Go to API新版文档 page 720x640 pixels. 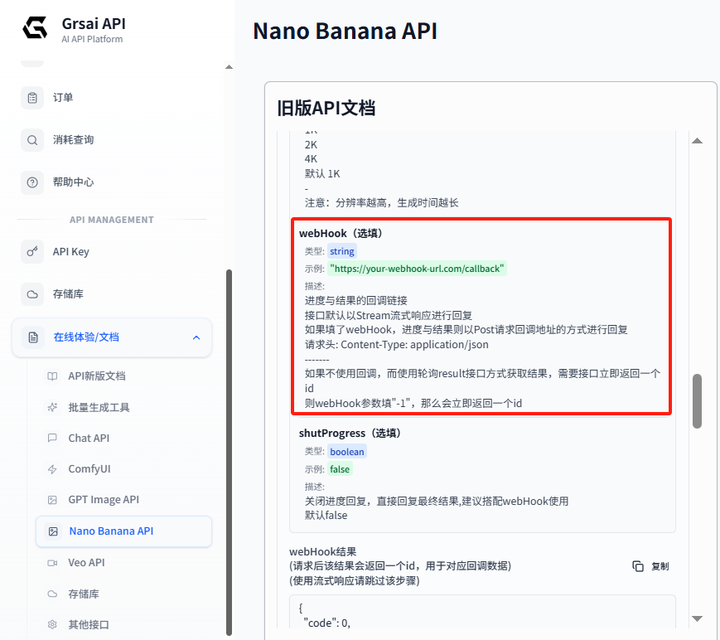pyautogui.click(x=97, y=376)
